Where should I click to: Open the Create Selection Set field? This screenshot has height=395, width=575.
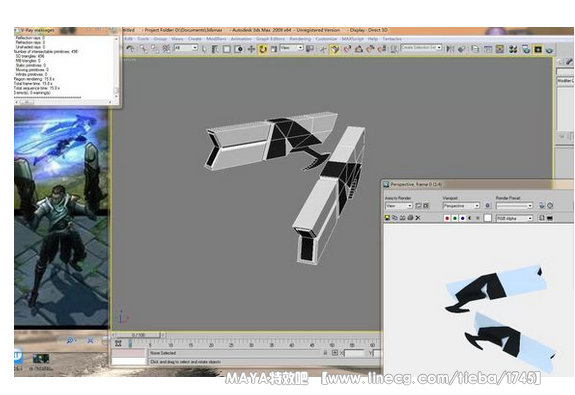[x=421, y=48]
